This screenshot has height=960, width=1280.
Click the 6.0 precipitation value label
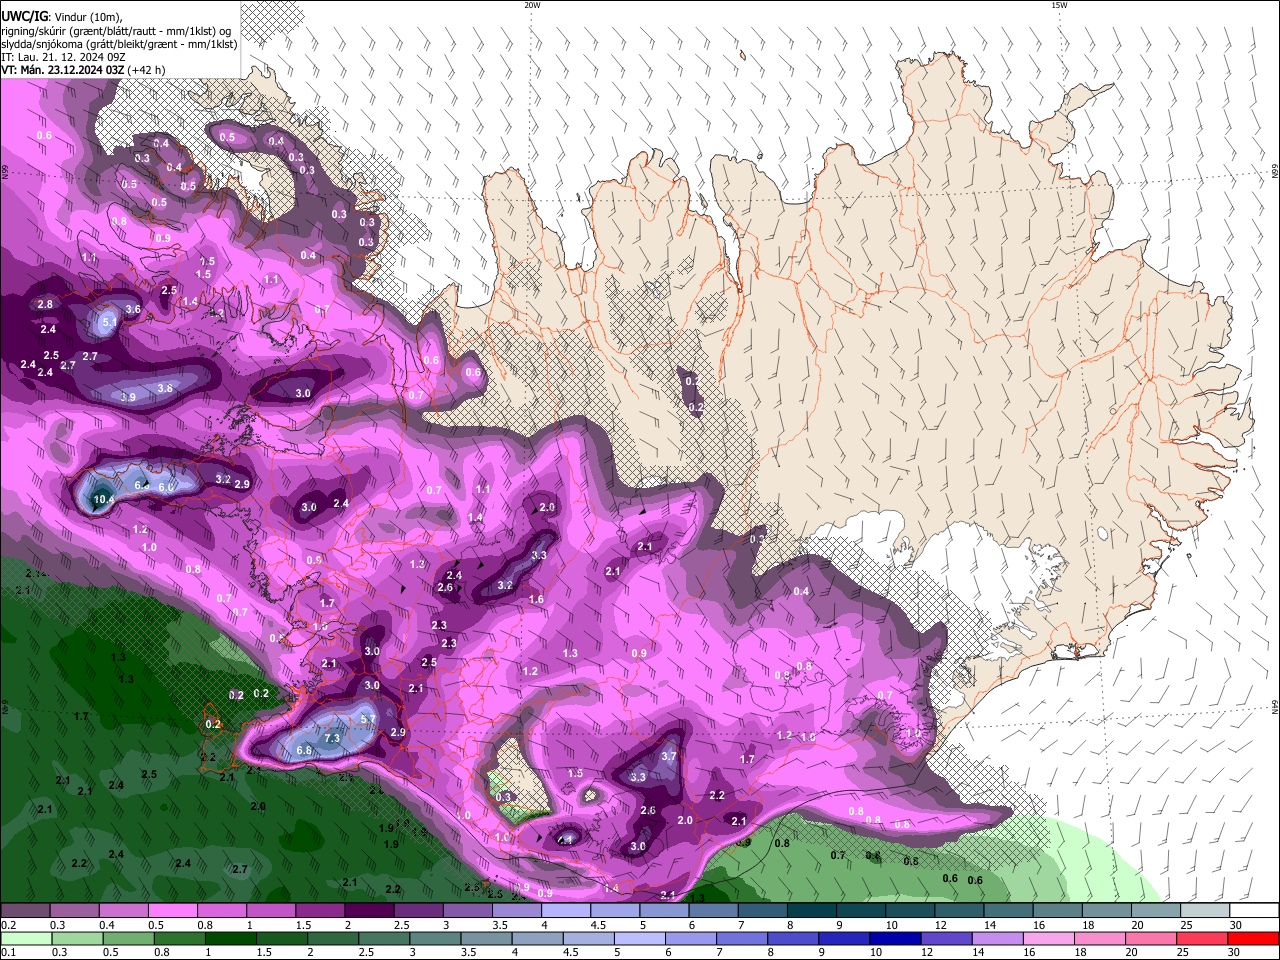(166, 487)
